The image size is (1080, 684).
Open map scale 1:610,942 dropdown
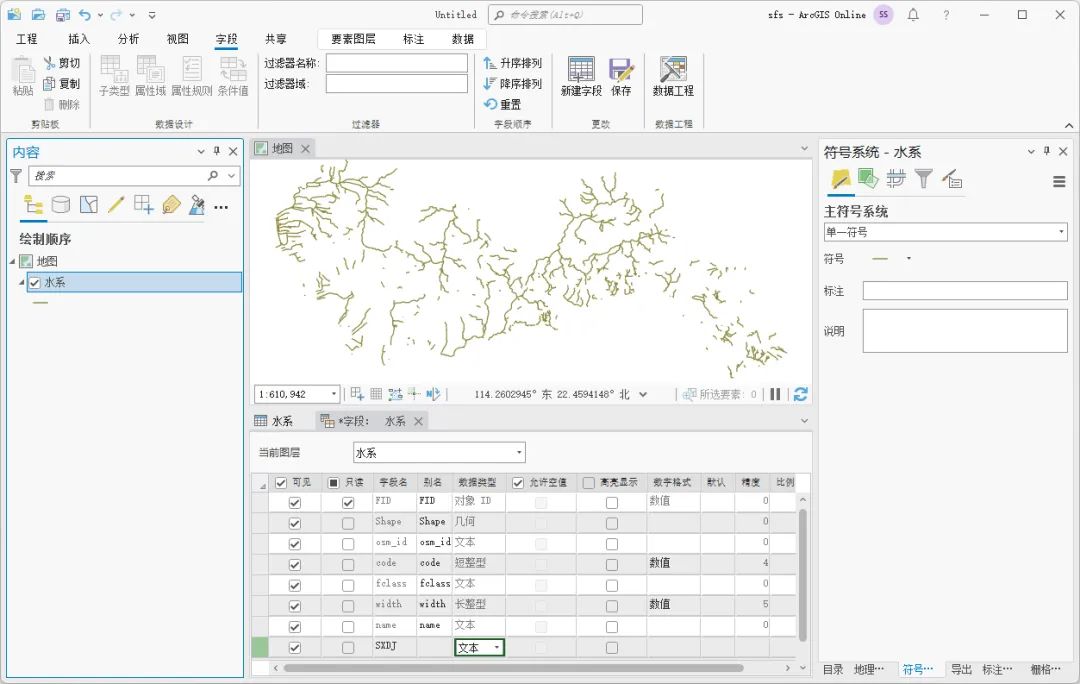click(x=334, y=394)
